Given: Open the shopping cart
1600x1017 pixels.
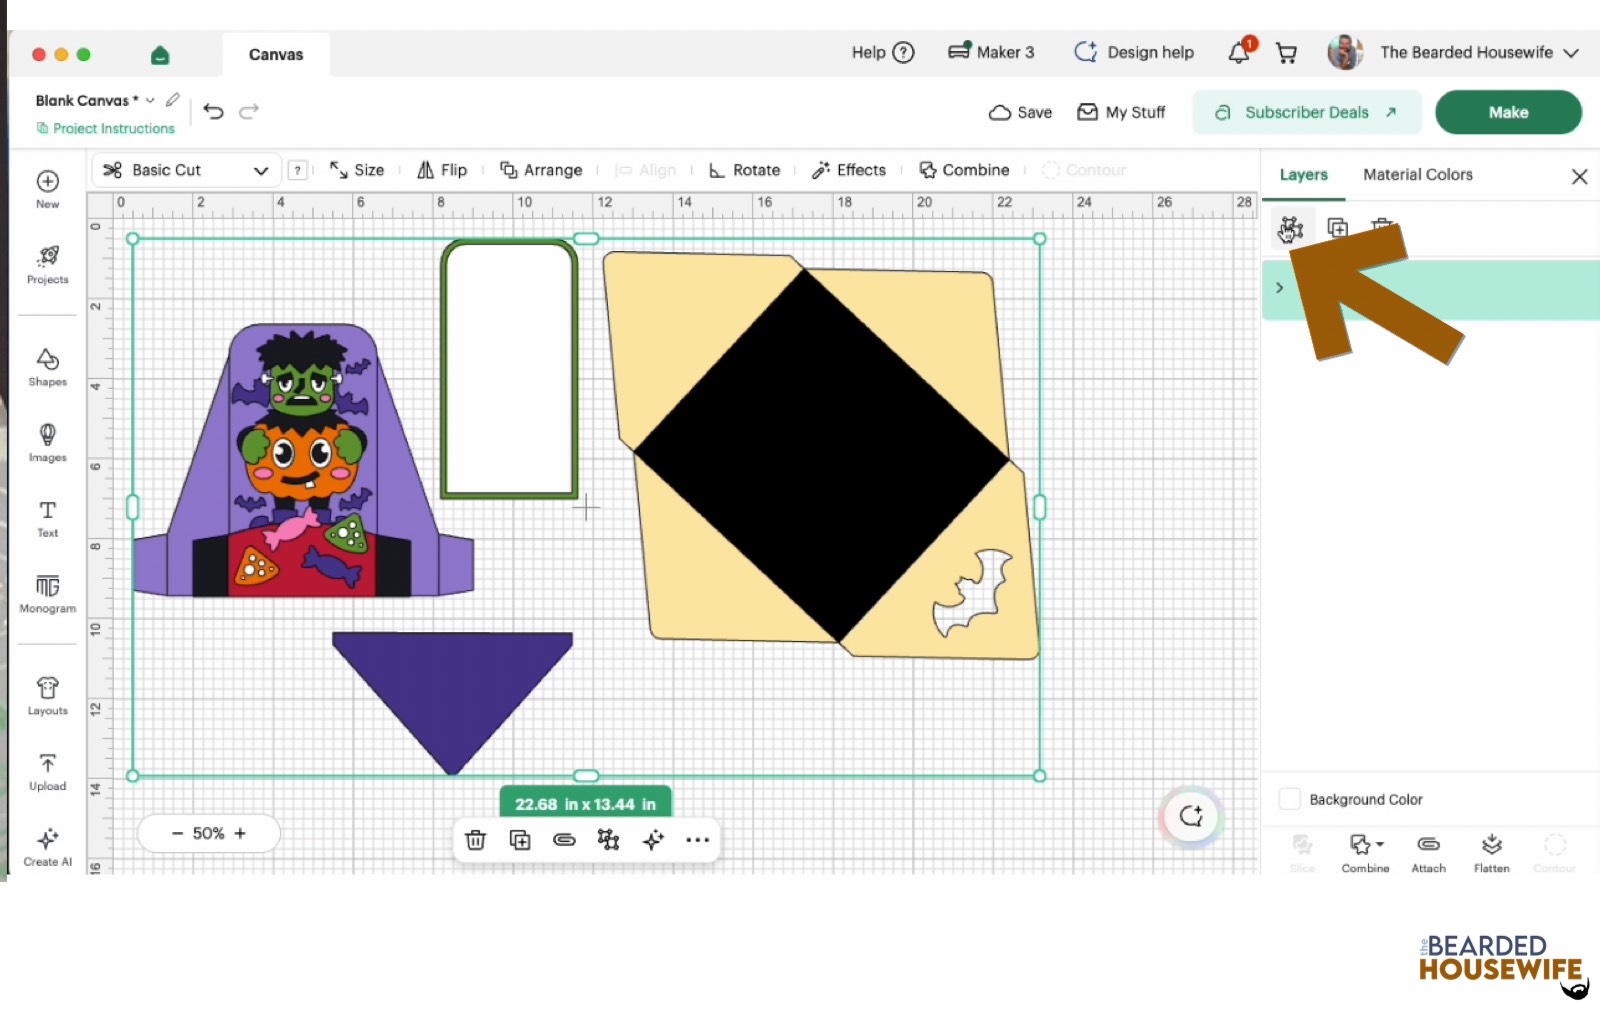Looking at the screenshot, I should click(x=1287, y=53).
